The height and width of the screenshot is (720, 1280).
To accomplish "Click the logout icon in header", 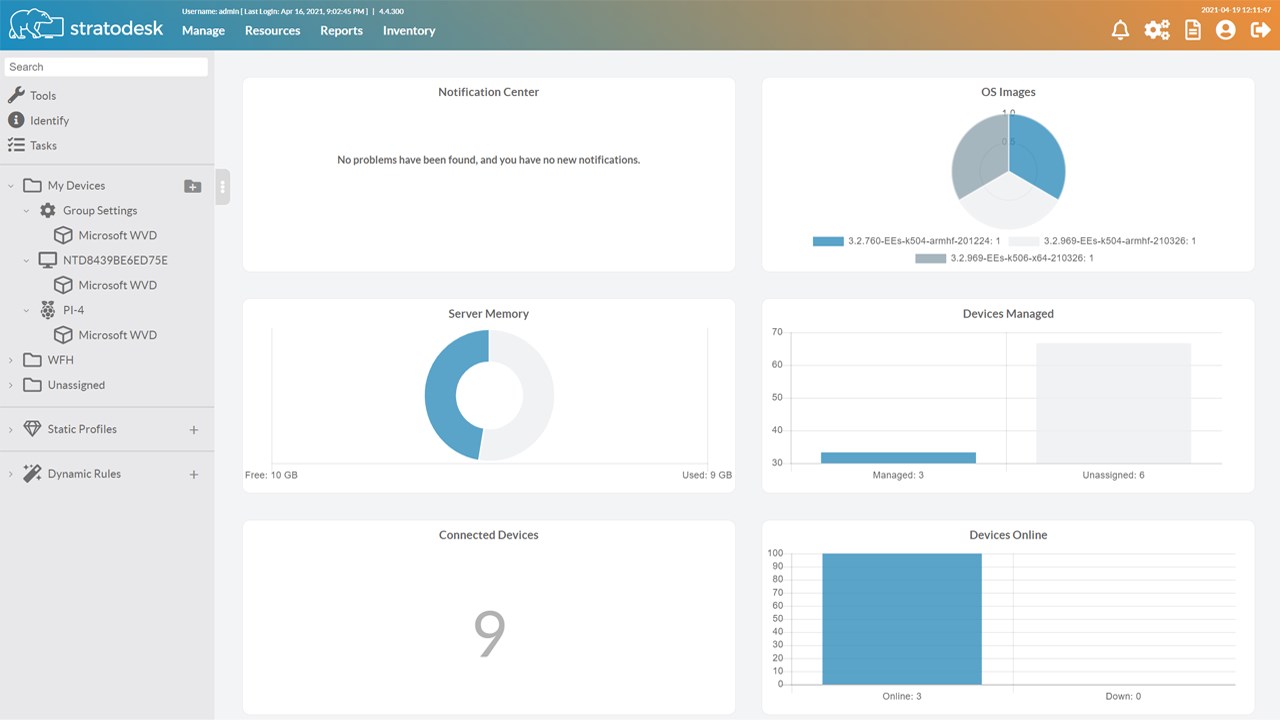I will [x=1260, y=30].
